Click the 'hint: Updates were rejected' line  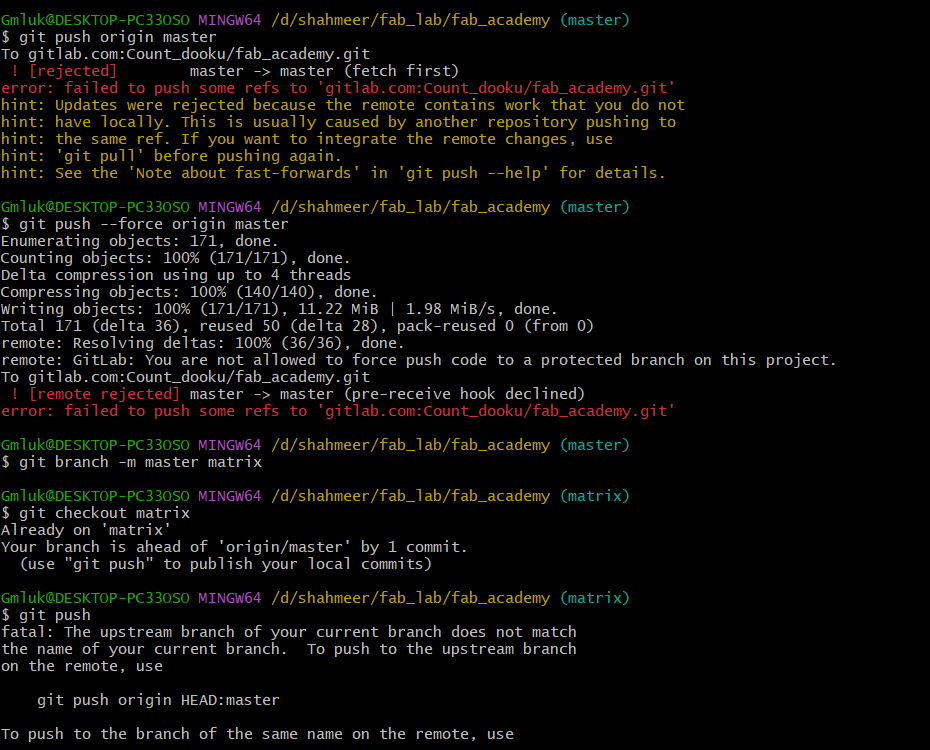coord(343,106)
